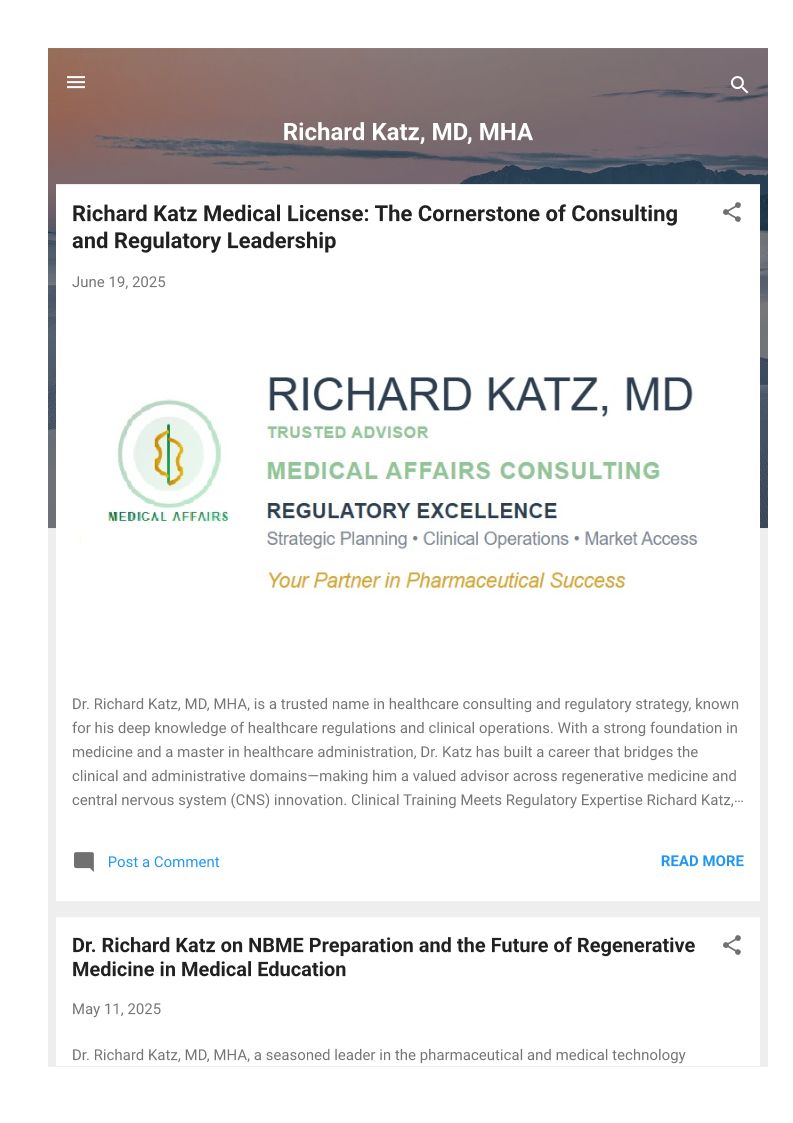The image size is (793, 1123).
Task: Share the Medical License post
Action: click(x=732, y=212)
